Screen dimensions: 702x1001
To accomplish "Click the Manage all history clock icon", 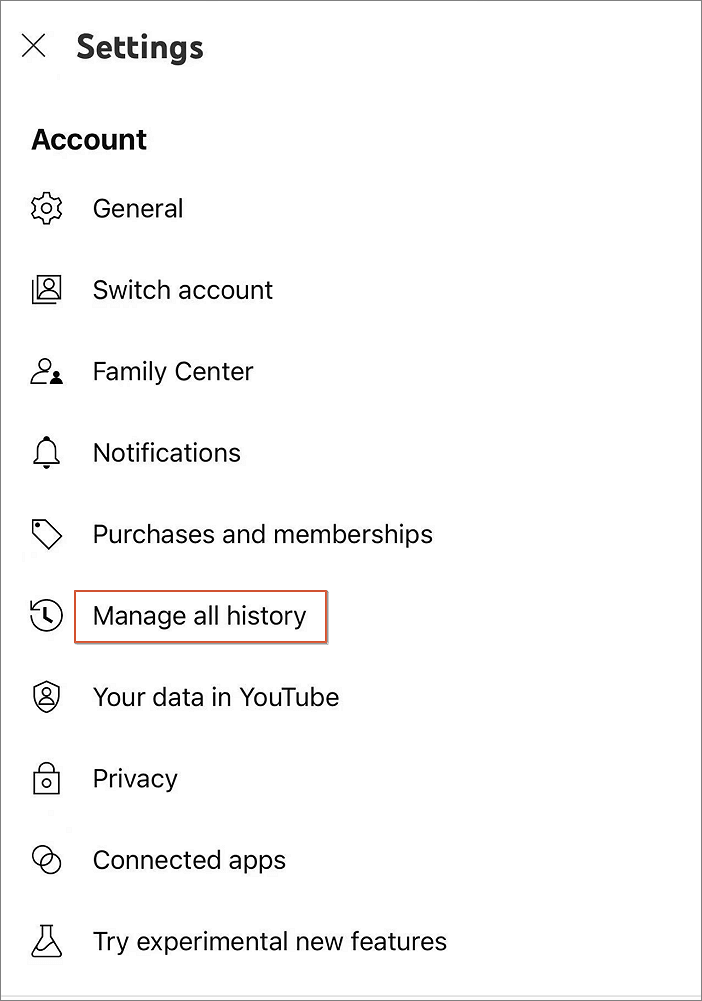I will point(46,616).
